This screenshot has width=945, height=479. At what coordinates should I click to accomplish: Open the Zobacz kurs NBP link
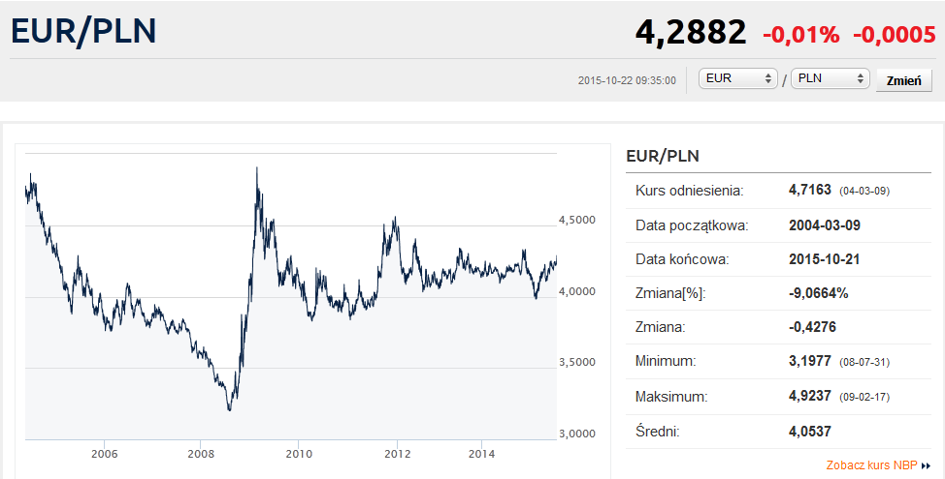[872, 465]
